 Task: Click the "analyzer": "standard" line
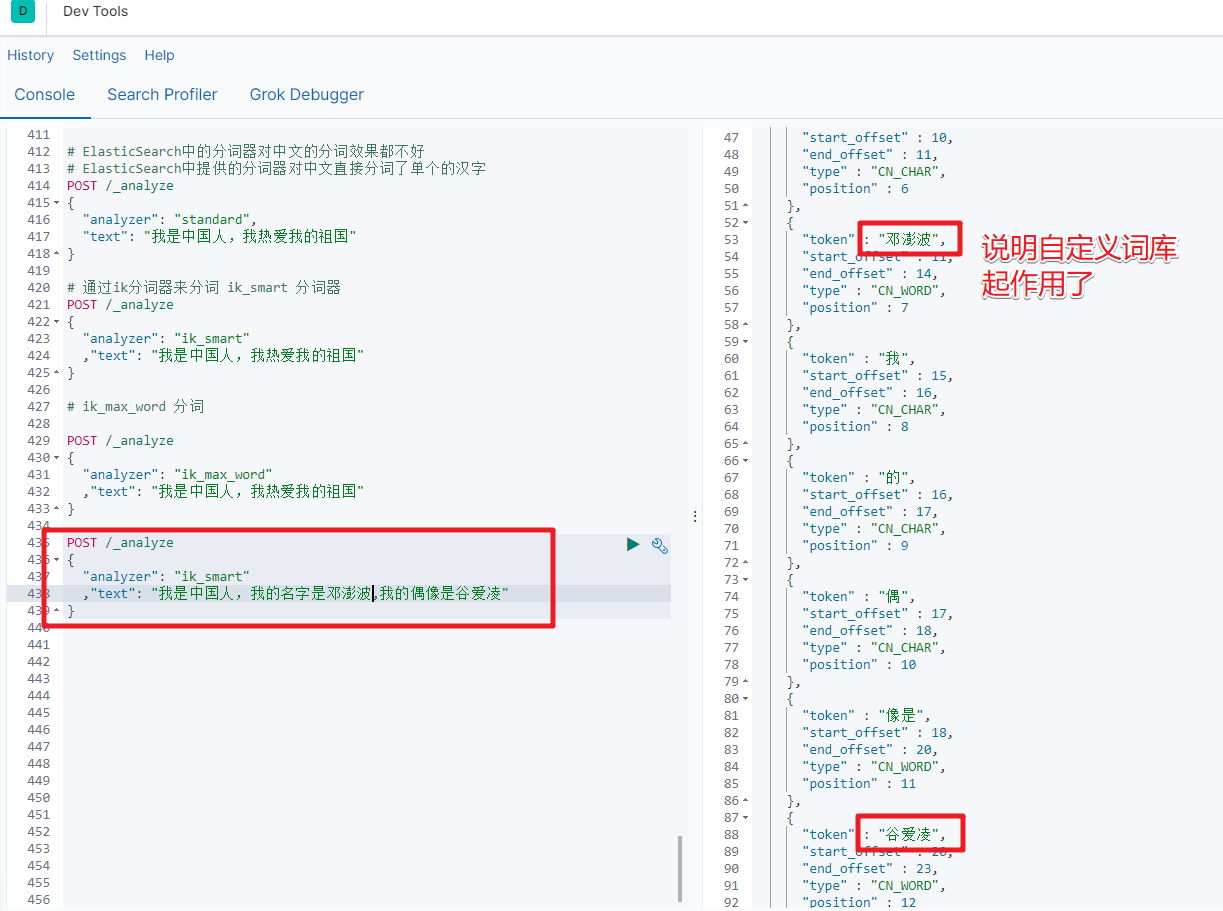point(170,220)
